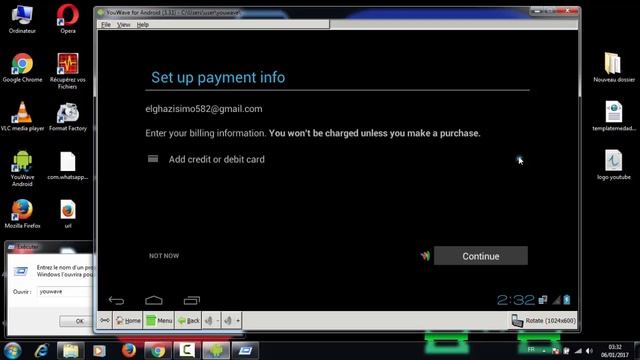This screenshot has height=360, width=640.
Task: Lower volume with the speaker minus button
Action: (212, 321)
